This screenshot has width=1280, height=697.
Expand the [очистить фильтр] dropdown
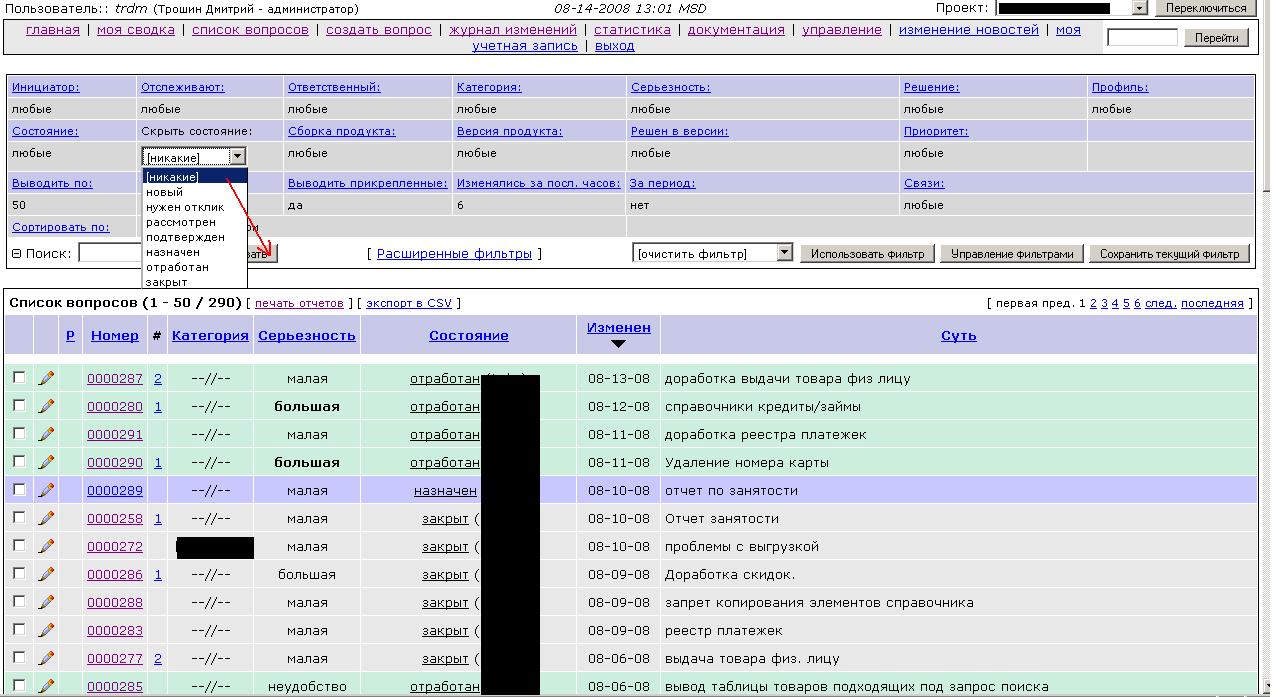point(784,254)
